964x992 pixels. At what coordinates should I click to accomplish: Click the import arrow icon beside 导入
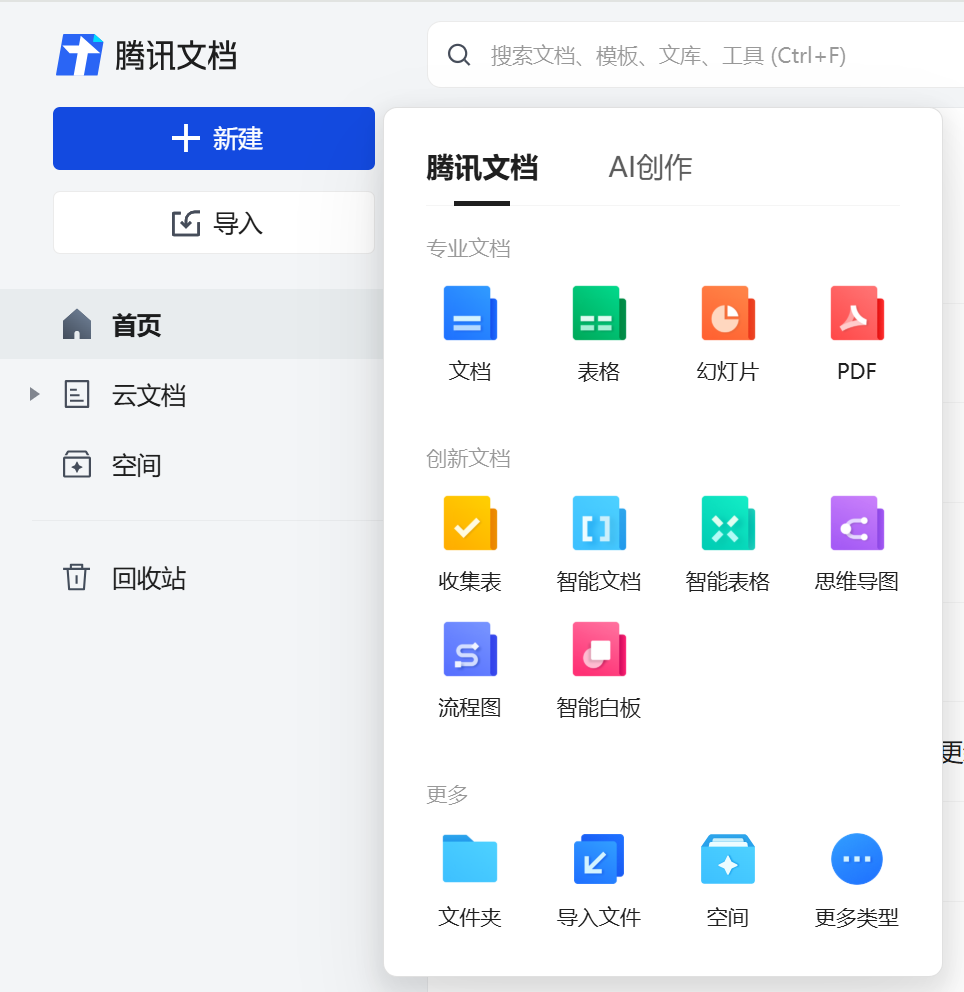[x=186, y=223]
